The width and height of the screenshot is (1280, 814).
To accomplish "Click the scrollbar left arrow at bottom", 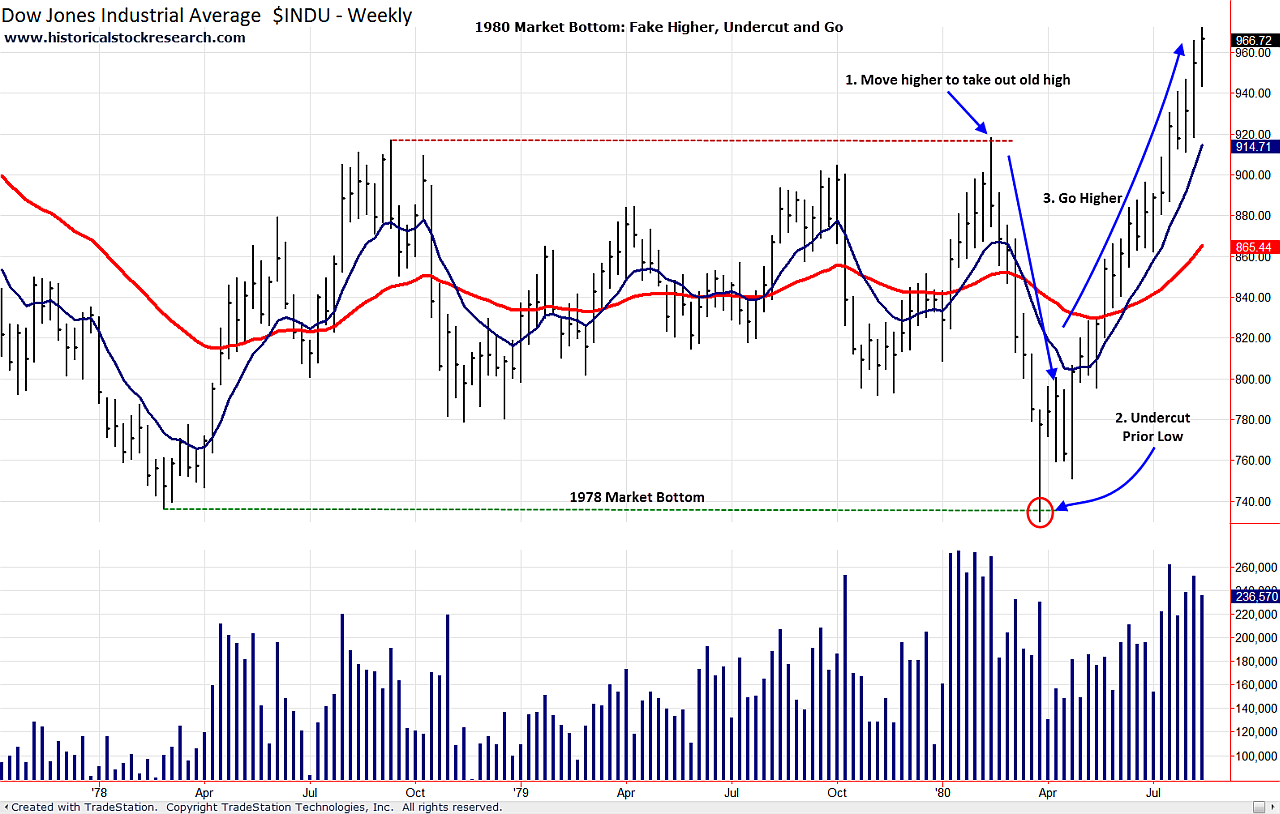I will (x=5, y=807).
